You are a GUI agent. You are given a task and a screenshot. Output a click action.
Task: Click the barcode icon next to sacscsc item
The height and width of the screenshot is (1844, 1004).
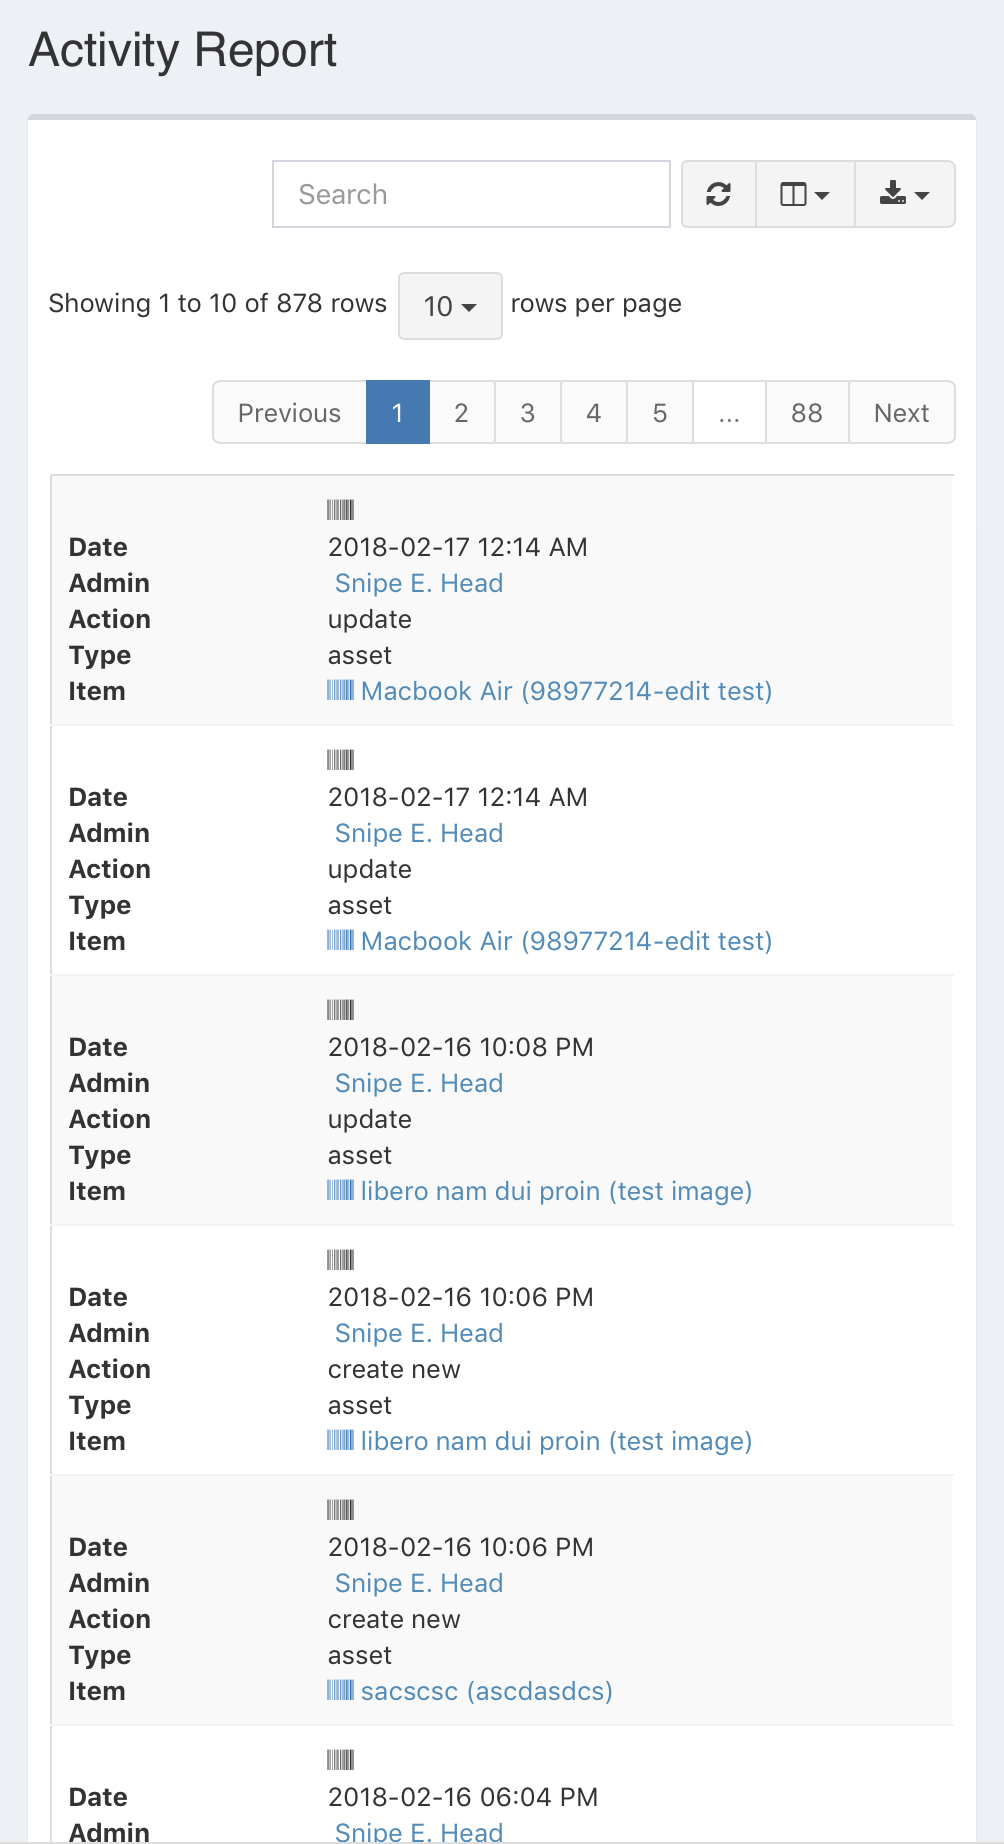(343, 1690)
